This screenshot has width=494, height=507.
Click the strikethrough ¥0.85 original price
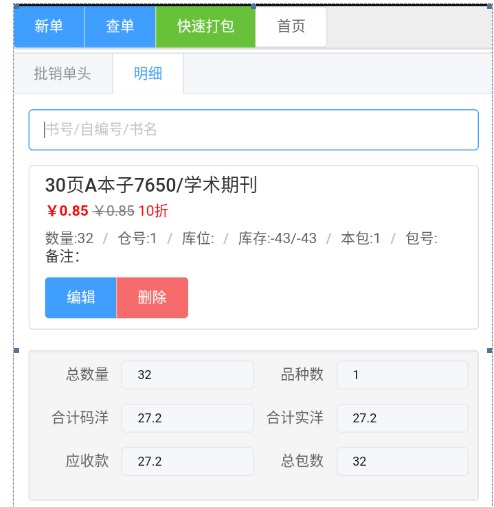click(x=114, y=211)
